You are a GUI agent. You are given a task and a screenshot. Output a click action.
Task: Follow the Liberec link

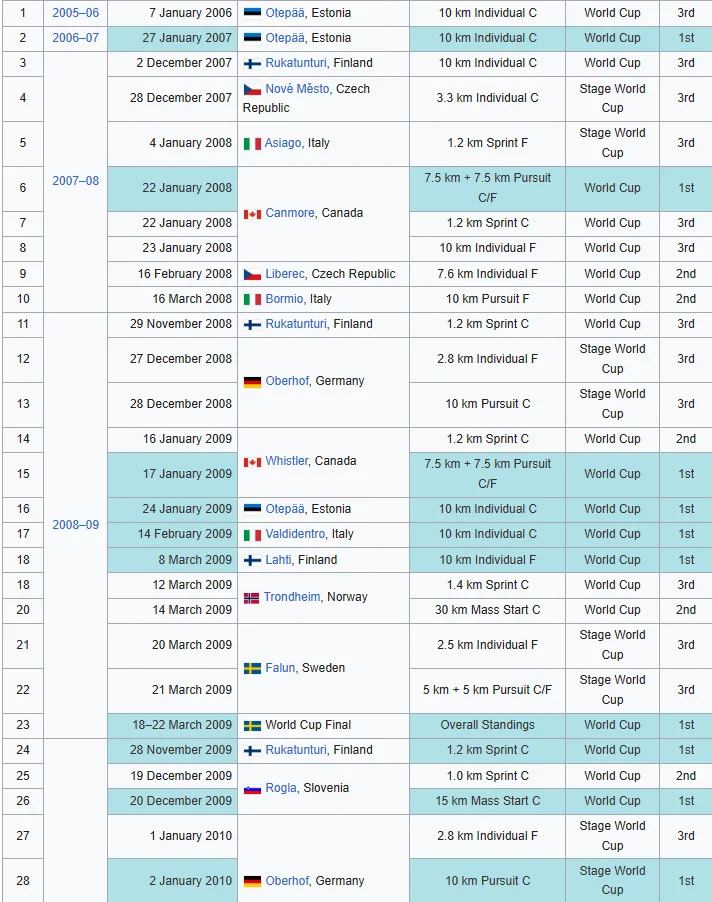pyautogui.click(x=285, y=274)
